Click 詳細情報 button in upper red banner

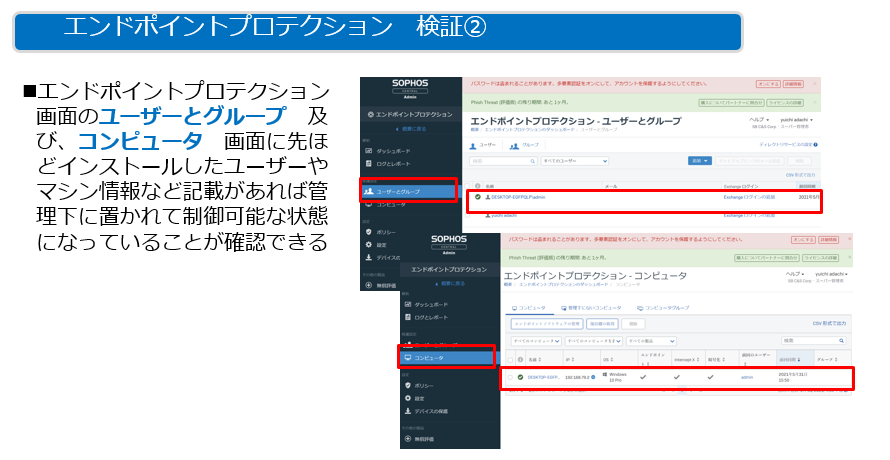pyautogui.click(x=794, y=84)
